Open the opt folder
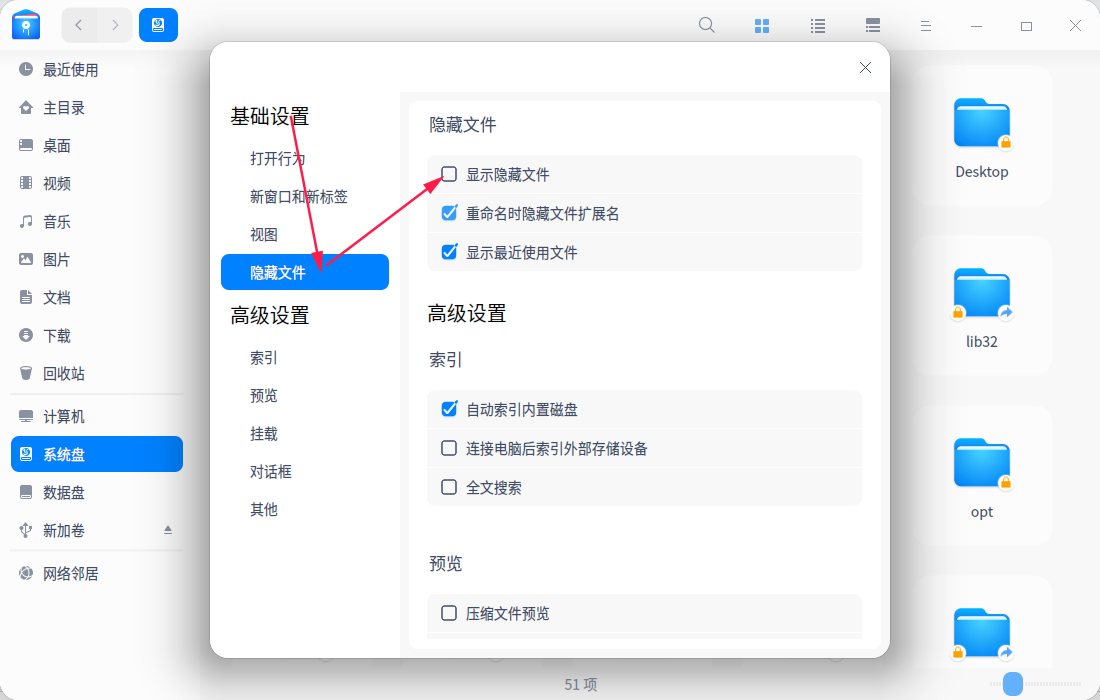This screenshot has width=1100, height=700. tap(981, 476)
